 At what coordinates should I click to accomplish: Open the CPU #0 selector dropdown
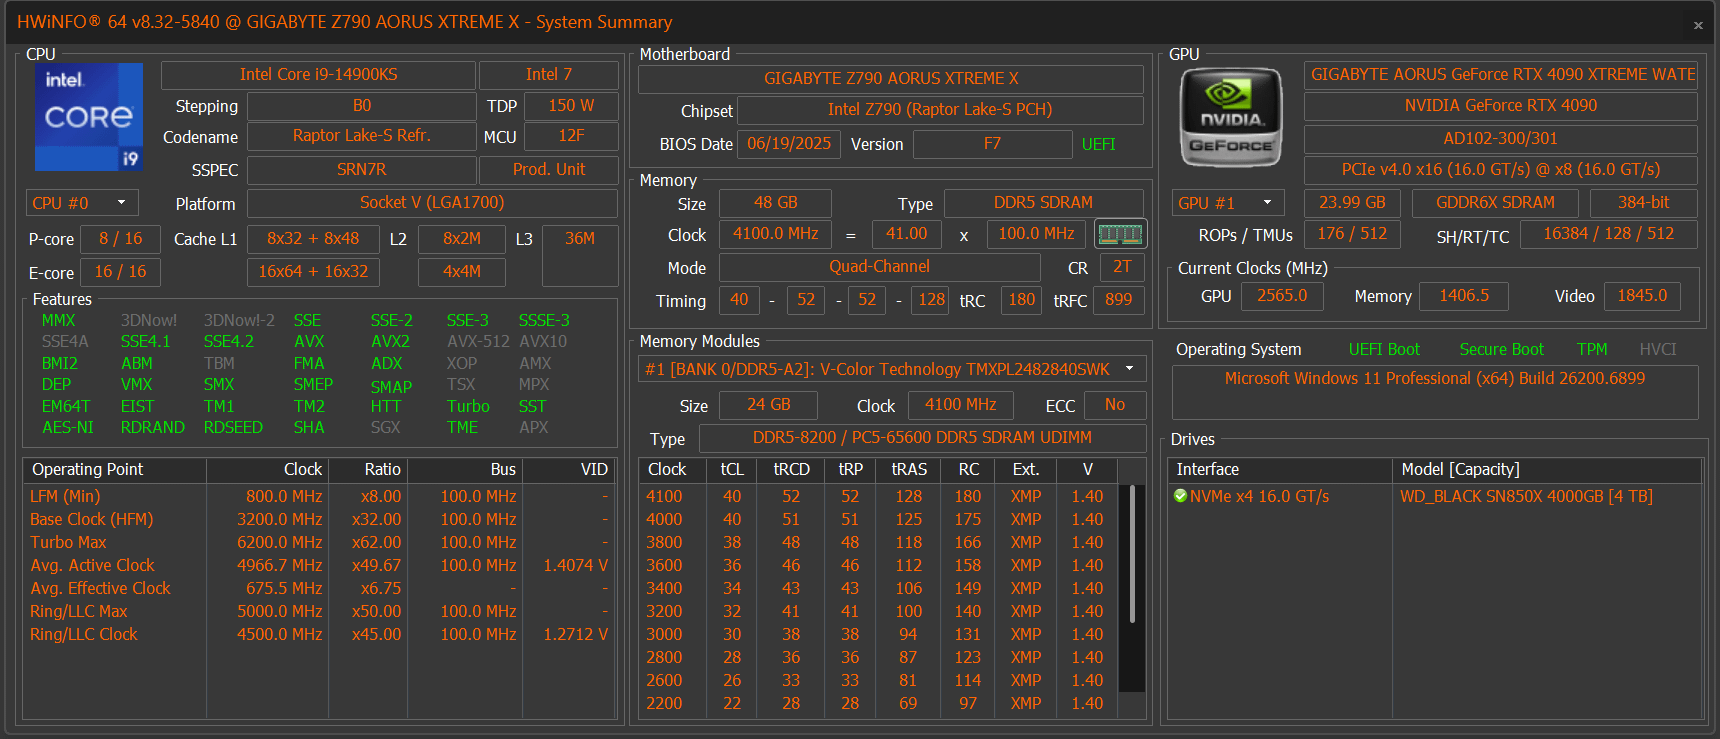coord(82,203)
